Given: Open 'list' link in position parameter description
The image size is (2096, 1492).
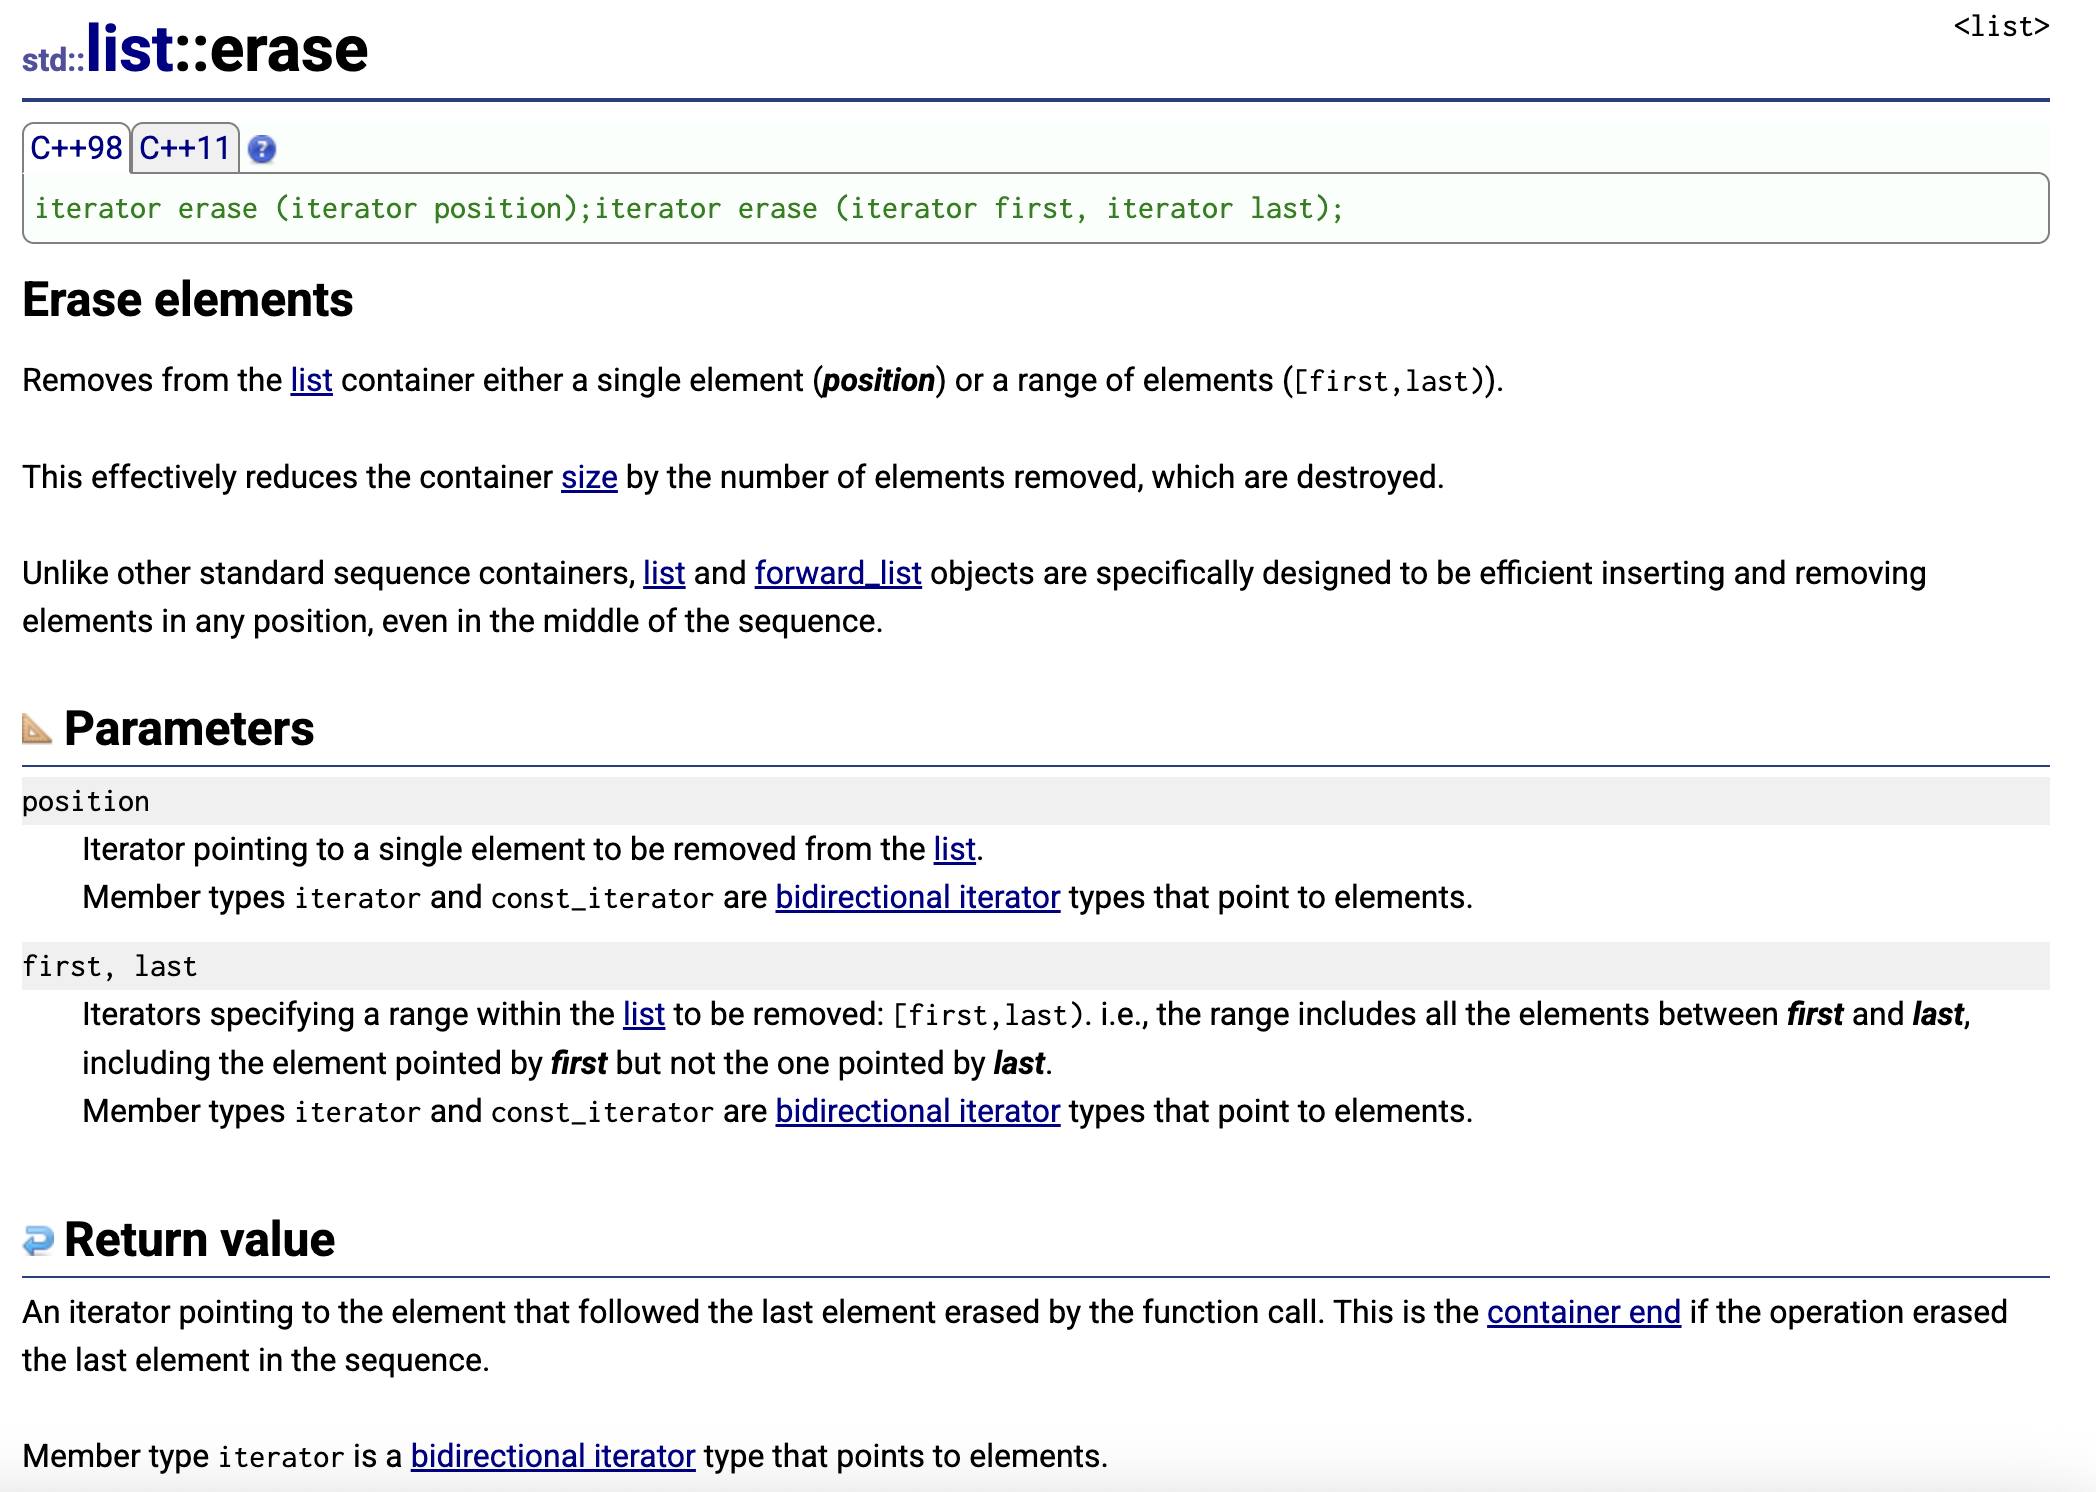Looking at the screenshot, I should tap(954, 849).
